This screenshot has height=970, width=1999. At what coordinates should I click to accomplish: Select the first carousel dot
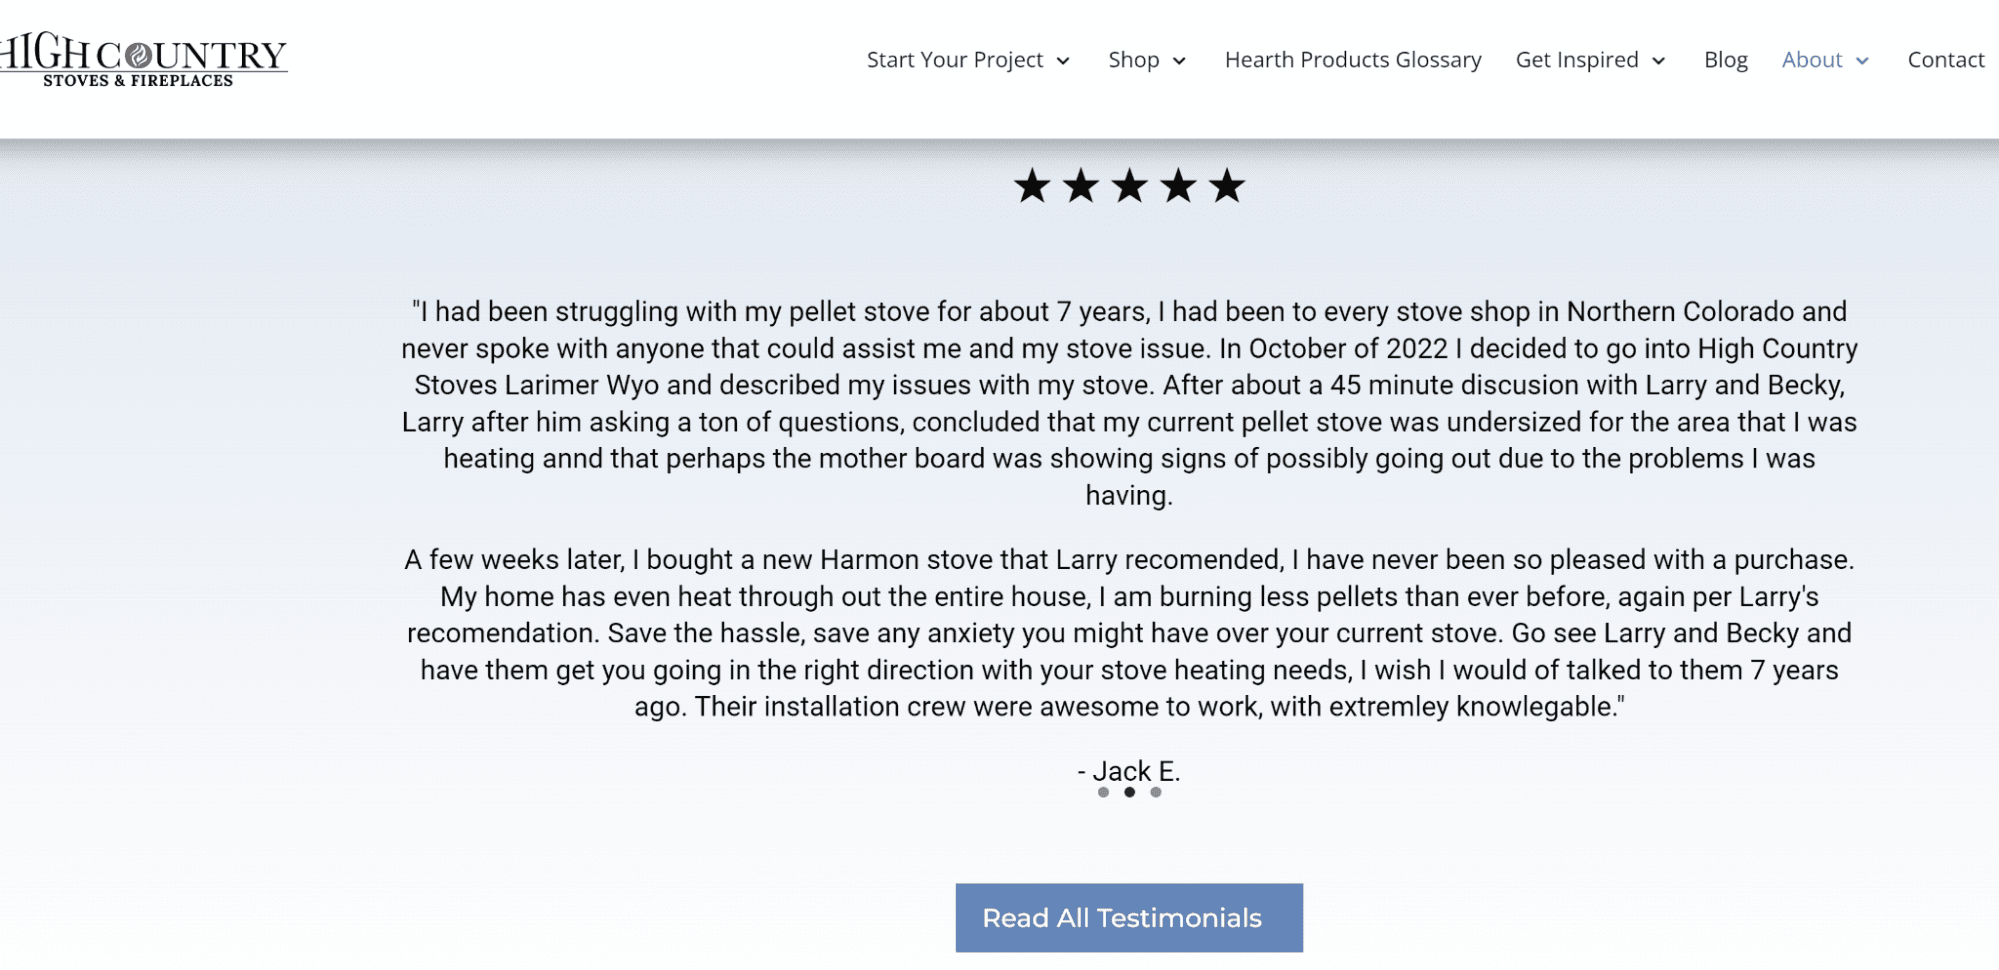pyautogui.click(x=1103, y=794)
